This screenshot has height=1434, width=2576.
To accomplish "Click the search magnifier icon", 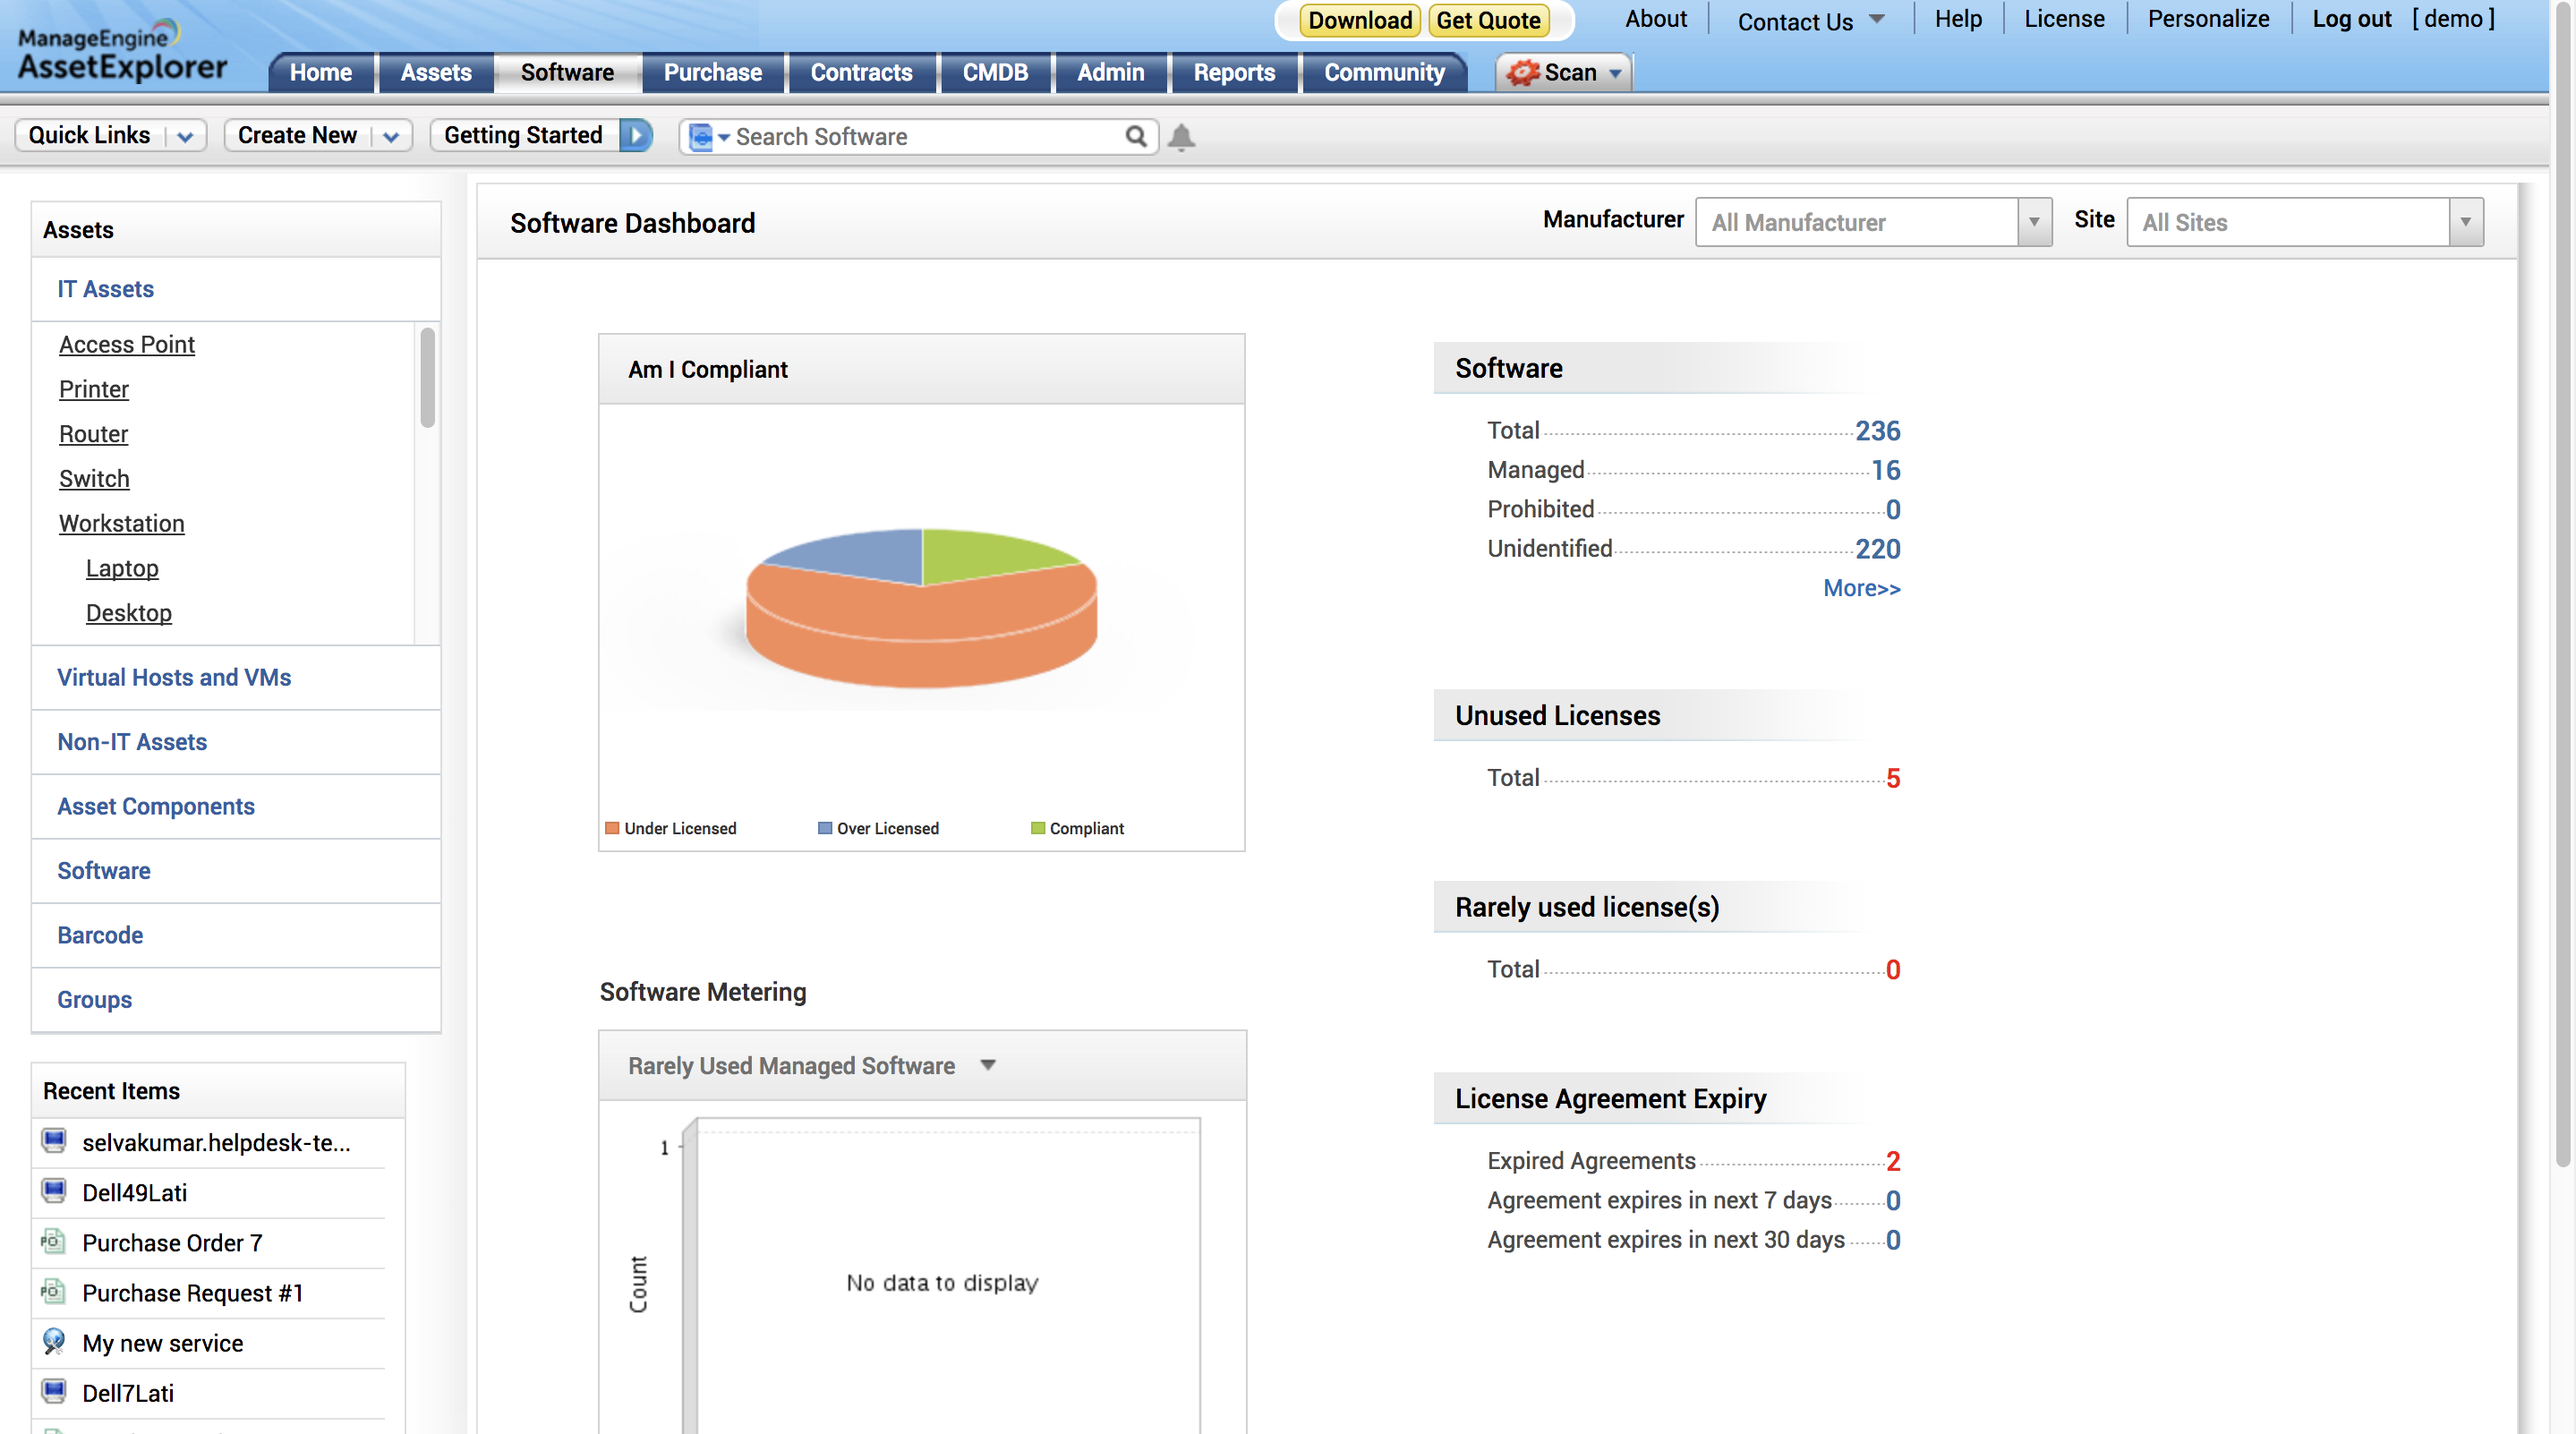I will [x=1135, y=136].
